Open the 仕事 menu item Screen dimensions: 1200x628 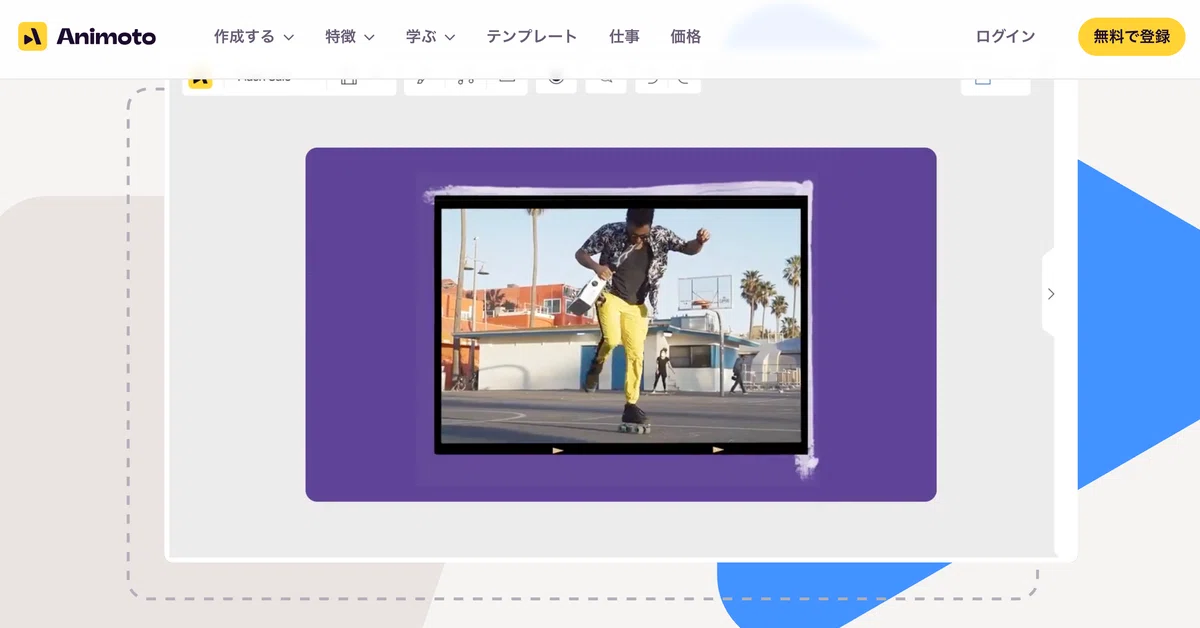tap(624, 37)
